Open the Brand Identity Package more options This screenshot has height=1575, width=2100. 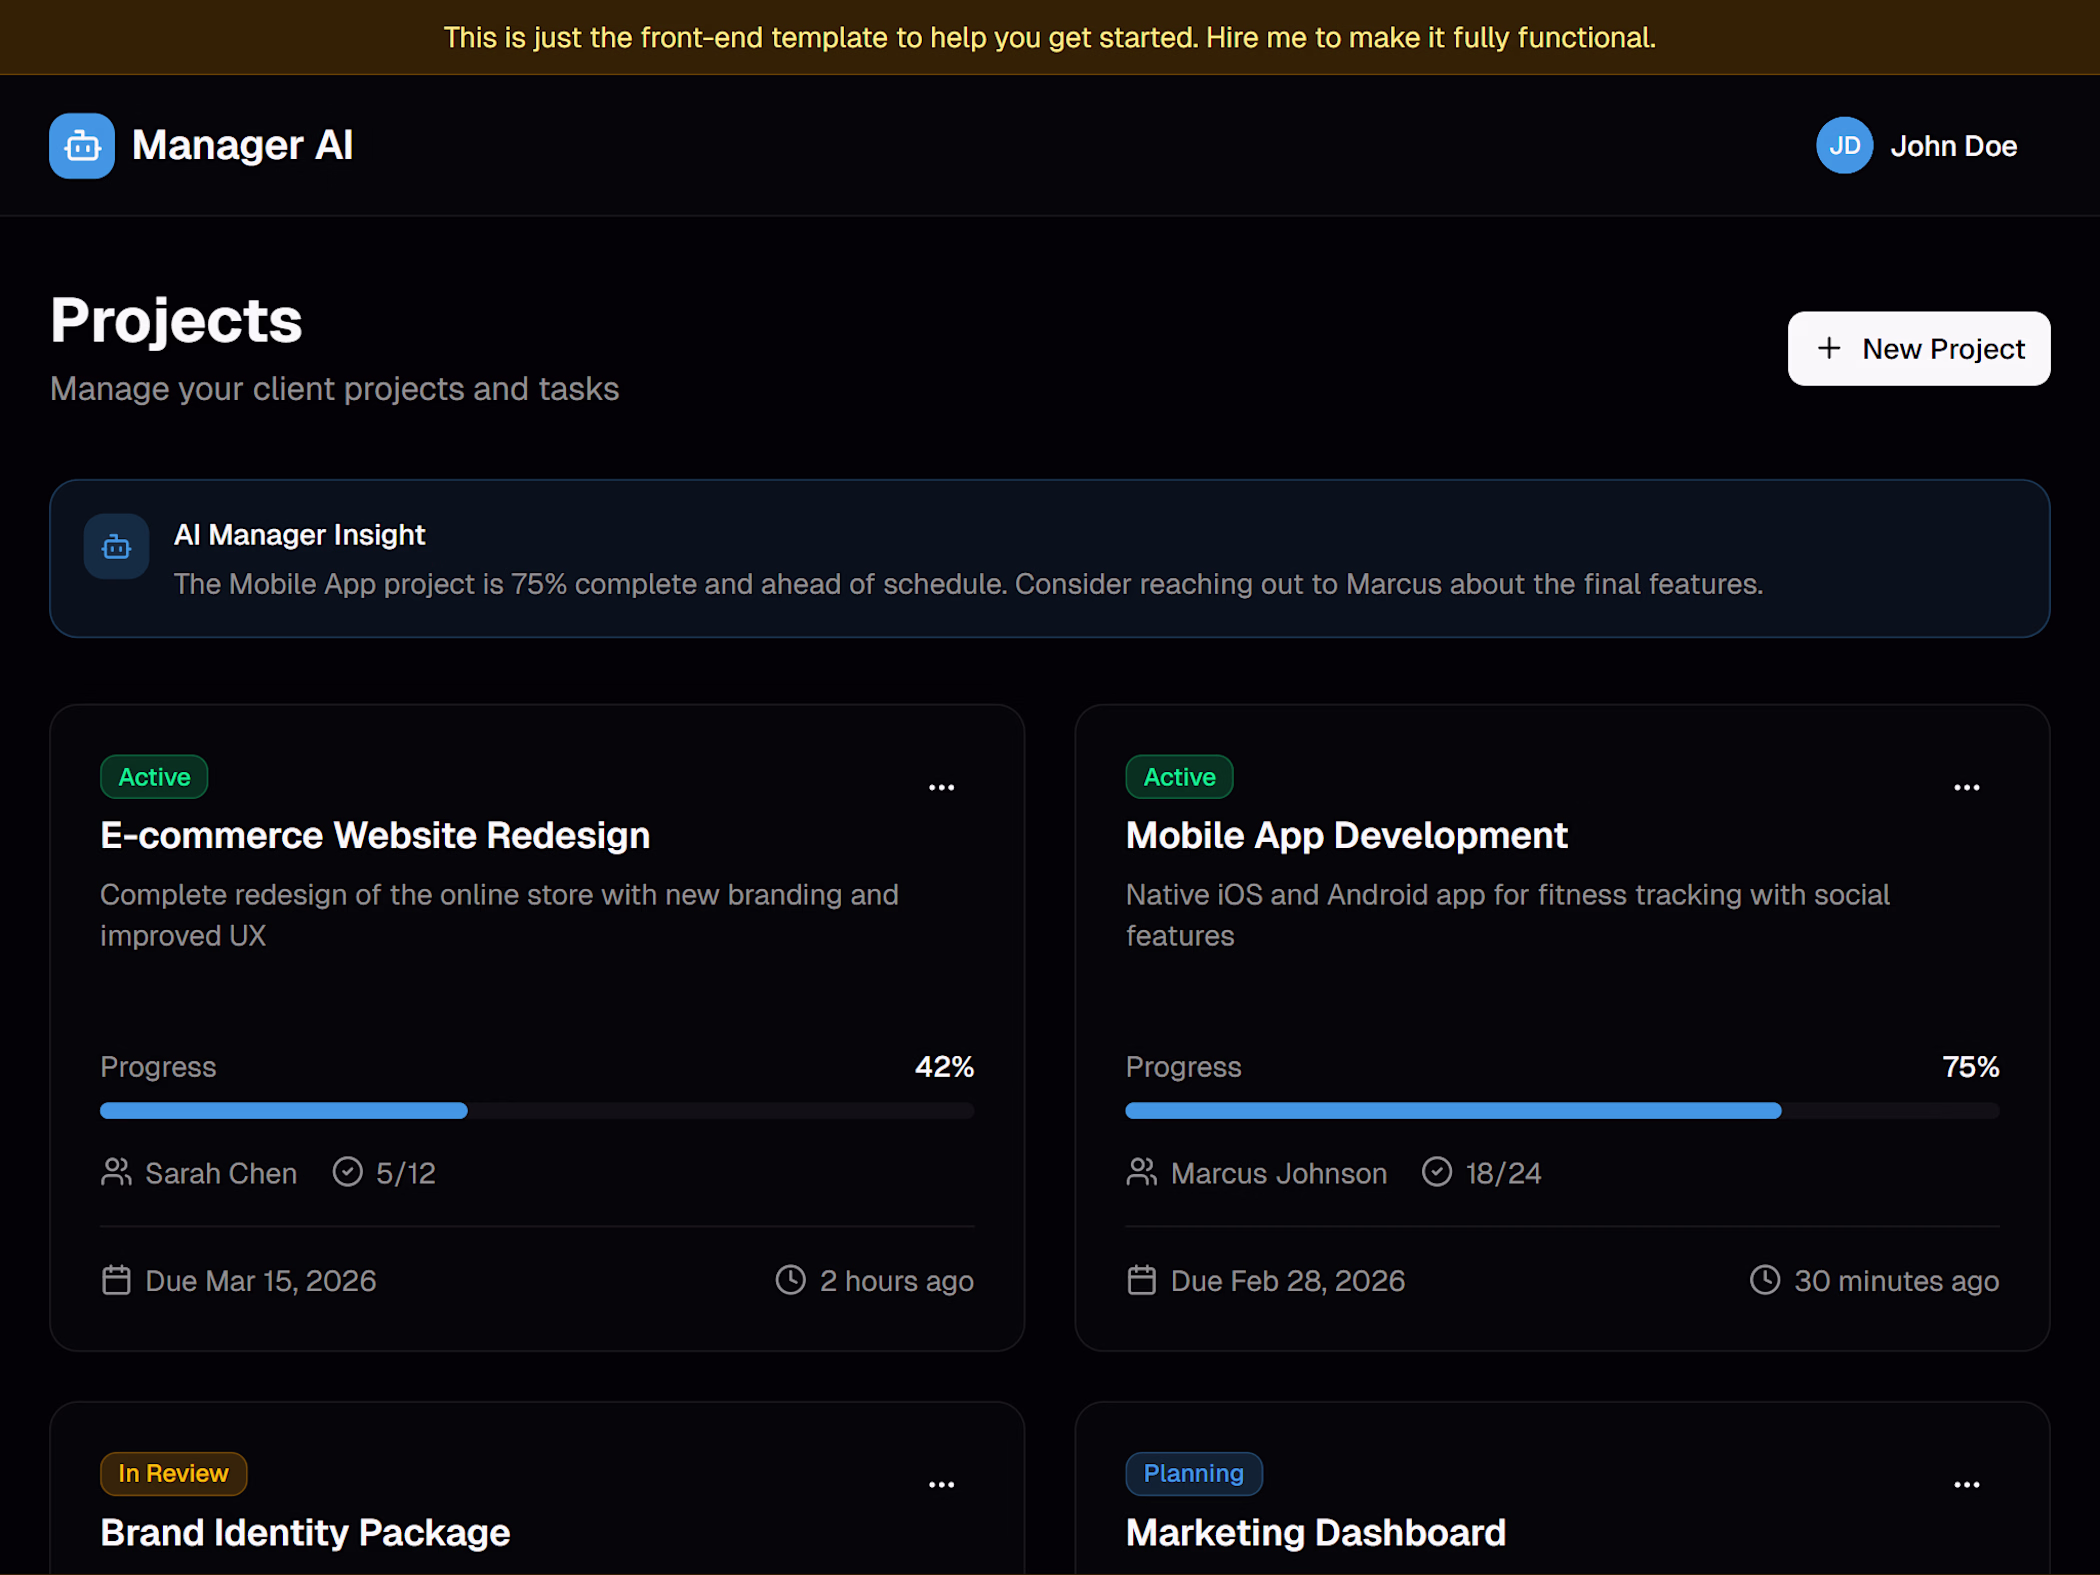pos(941,1485)
